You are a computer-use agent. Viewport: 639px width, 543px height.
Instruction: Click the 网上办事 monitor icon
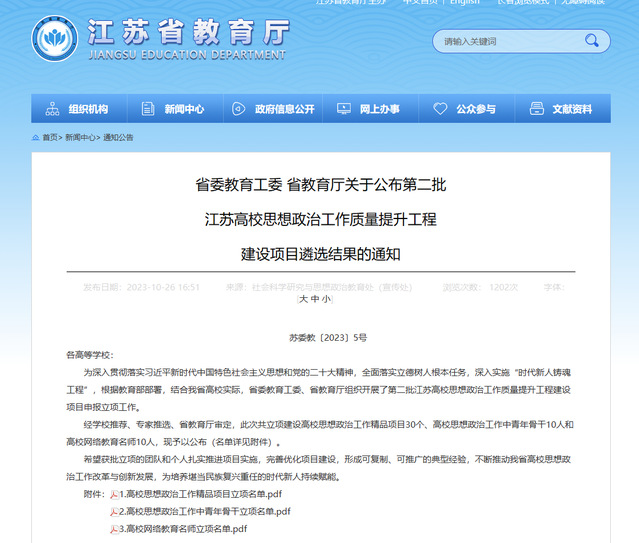343,109
